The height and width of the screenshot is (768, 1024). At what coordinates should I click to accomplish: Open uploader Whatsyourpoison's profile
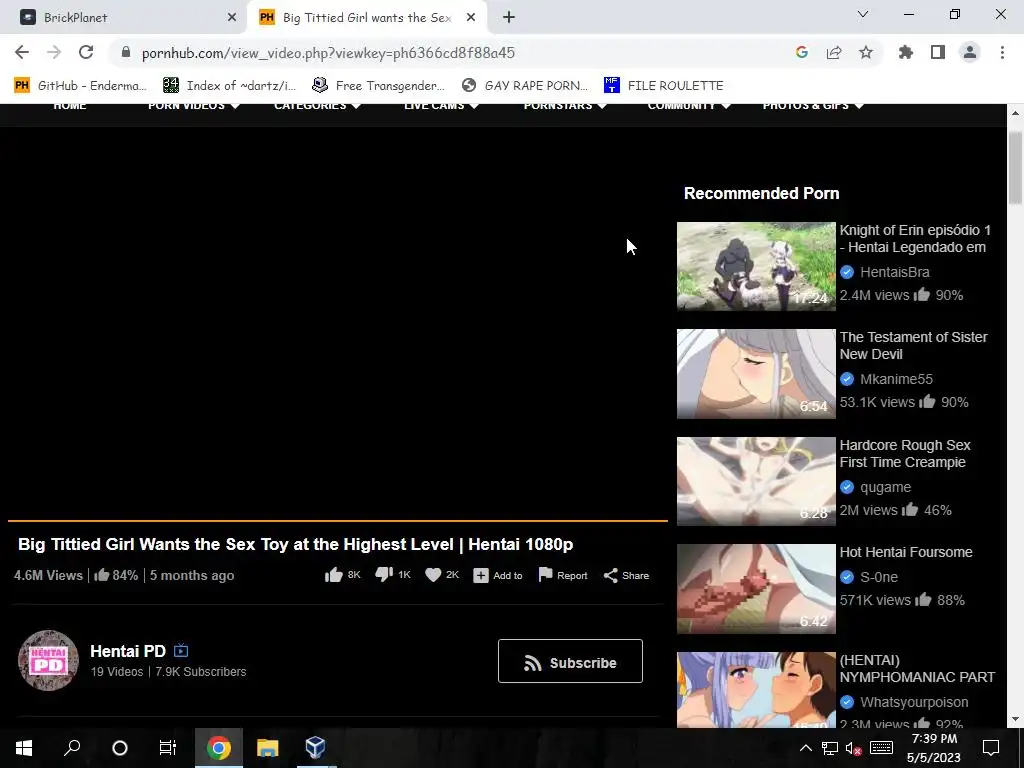914,702
